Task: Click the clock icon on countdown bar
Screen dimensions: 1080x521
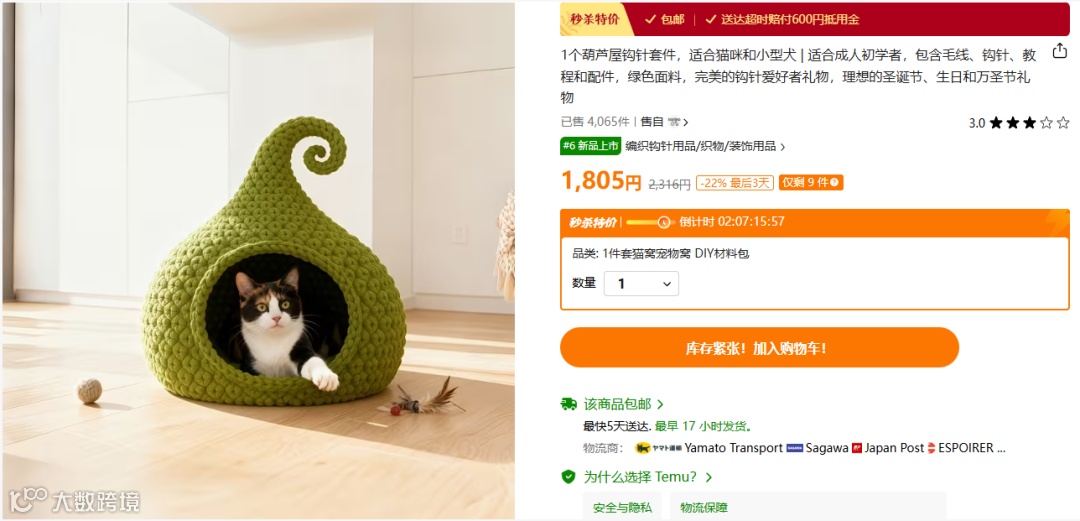Action: (x=664, y=222)
